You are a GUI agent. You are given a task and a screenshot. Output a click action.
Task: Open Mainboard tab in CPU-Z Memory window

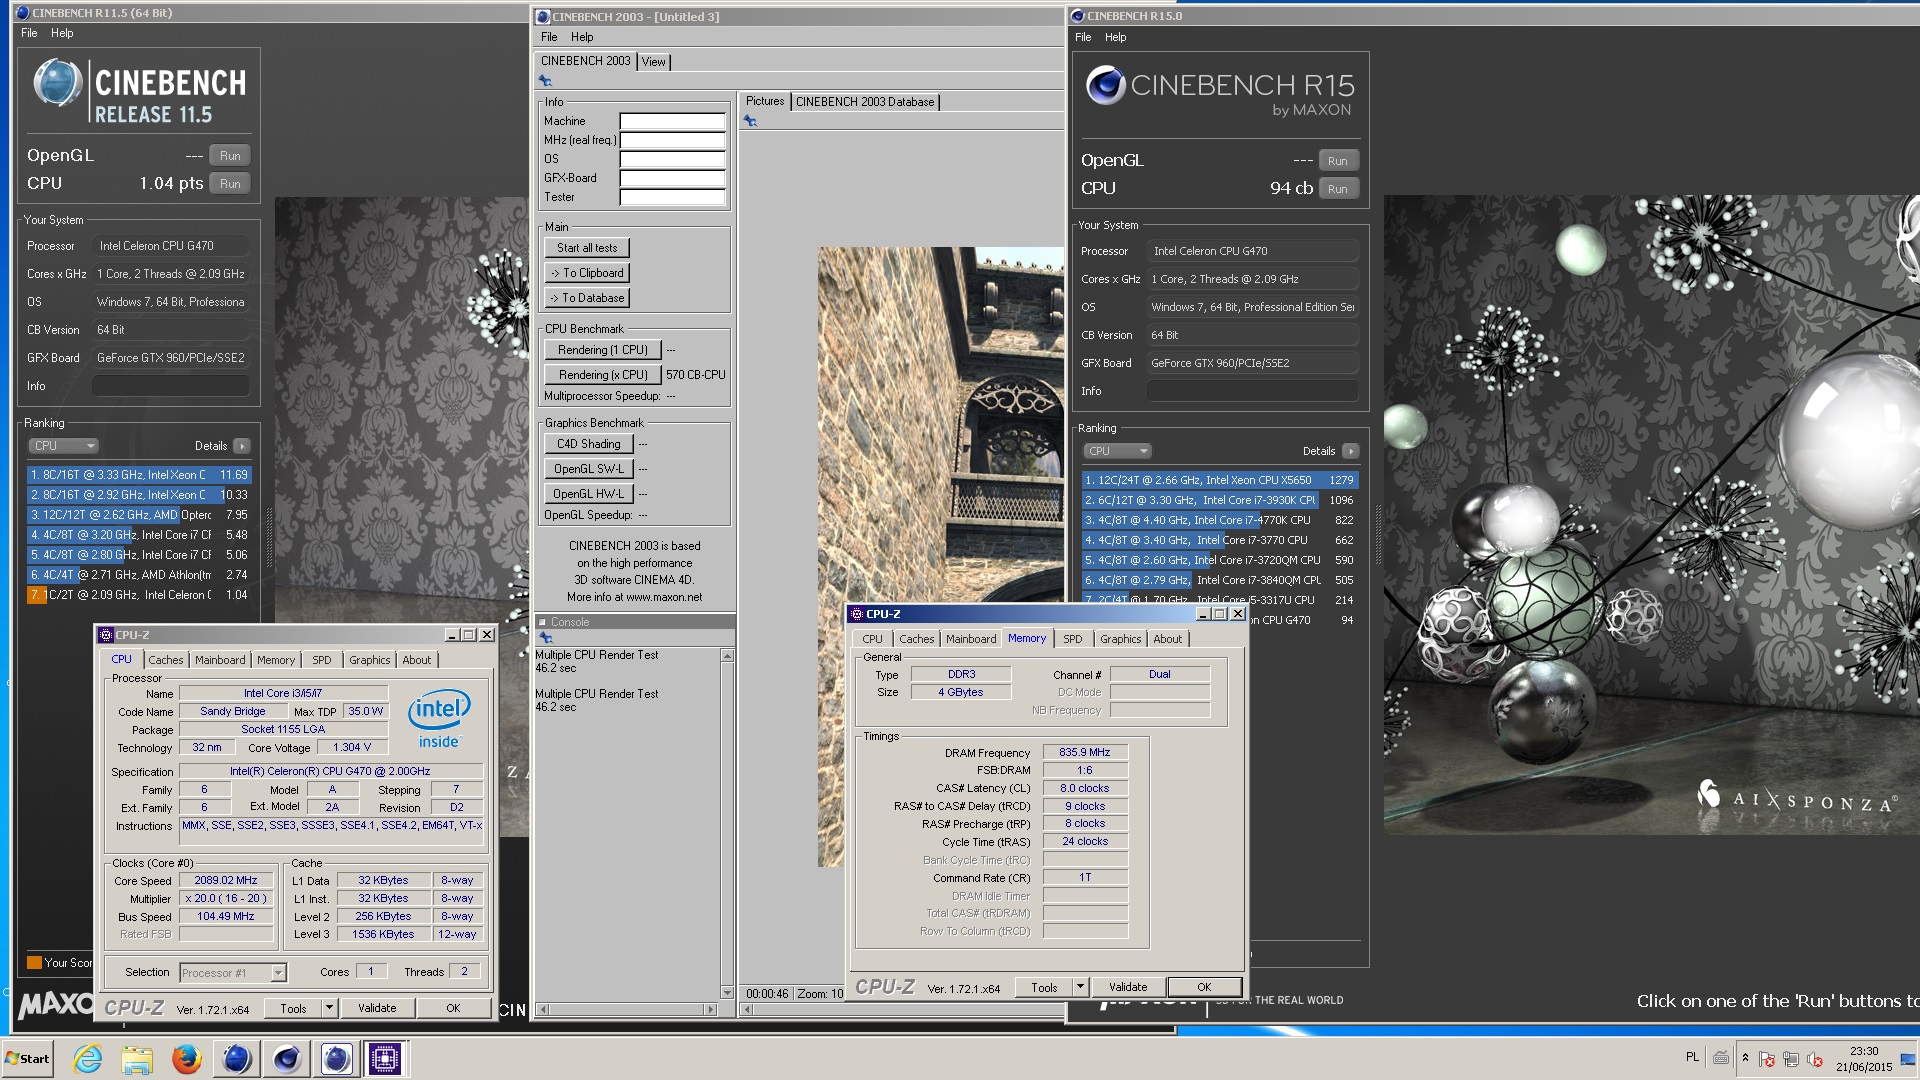[x=971, y=639]
